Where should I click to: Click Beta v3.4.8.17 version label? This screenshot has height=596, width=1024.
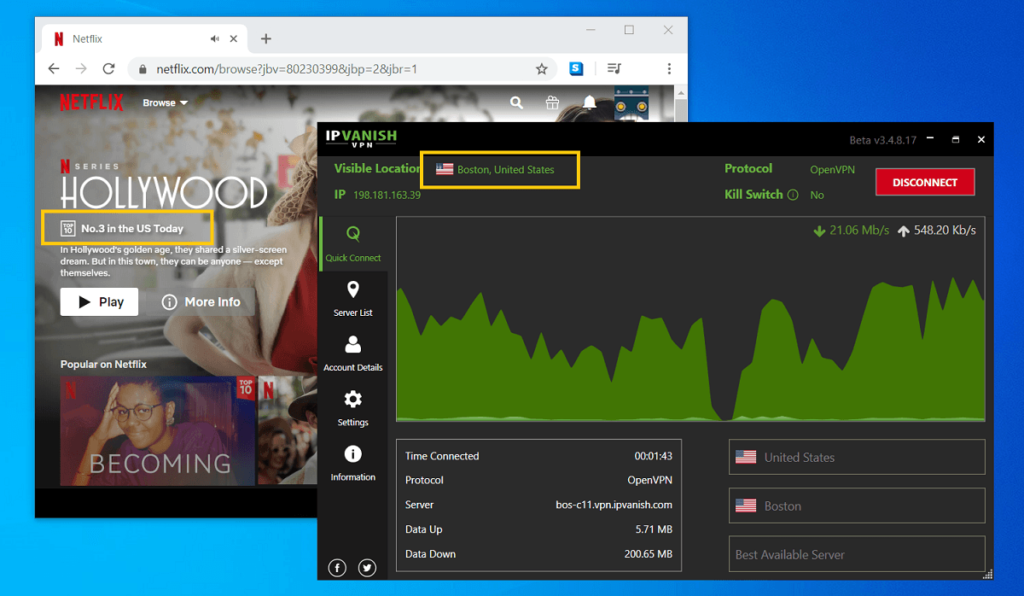[882, 140]
